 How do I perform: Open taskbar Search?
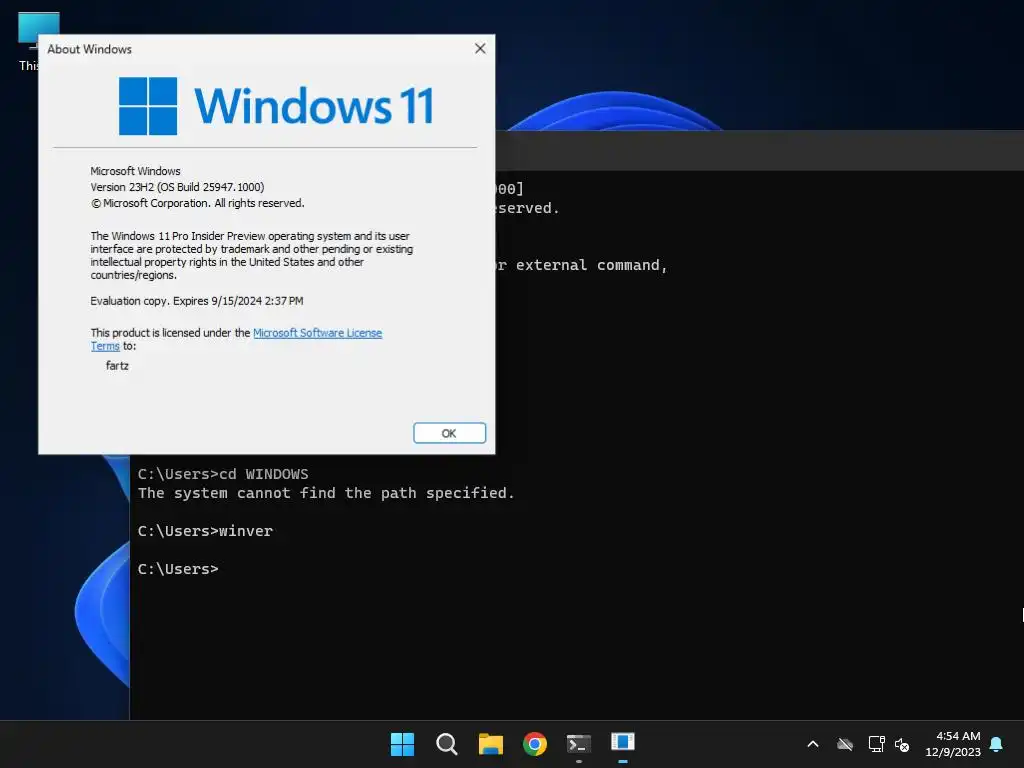pos(447,744)
